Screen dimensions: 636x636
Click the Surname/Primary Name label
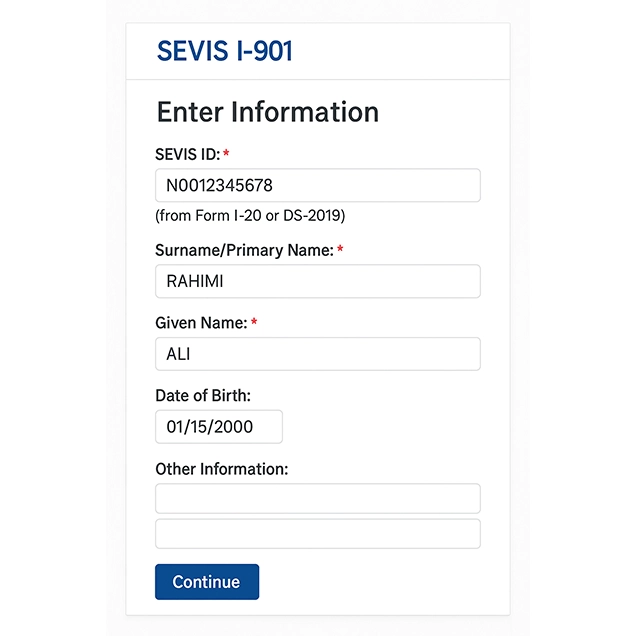[244, 250]
